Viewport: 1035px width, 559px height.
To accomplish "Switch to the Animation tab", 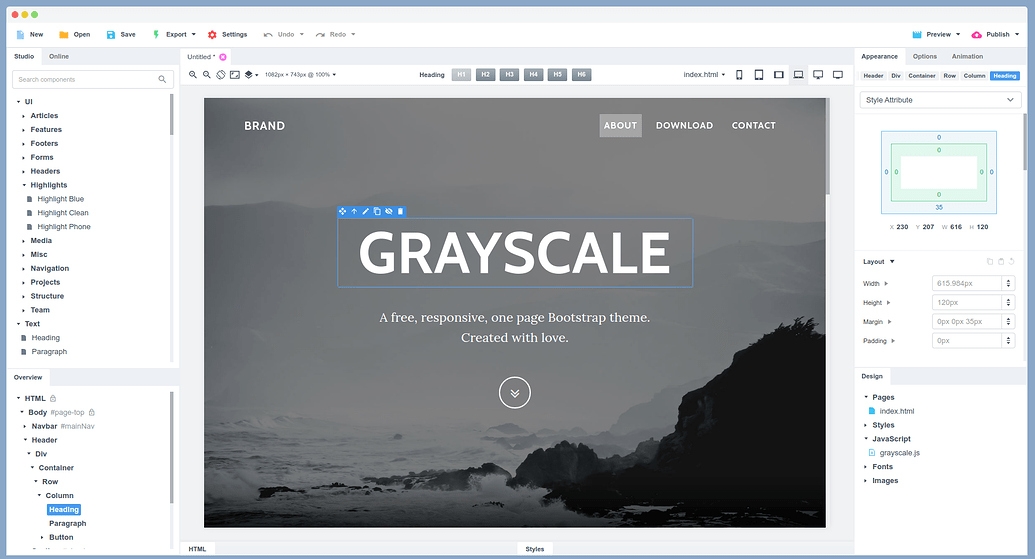I will (x=967, y=56).
